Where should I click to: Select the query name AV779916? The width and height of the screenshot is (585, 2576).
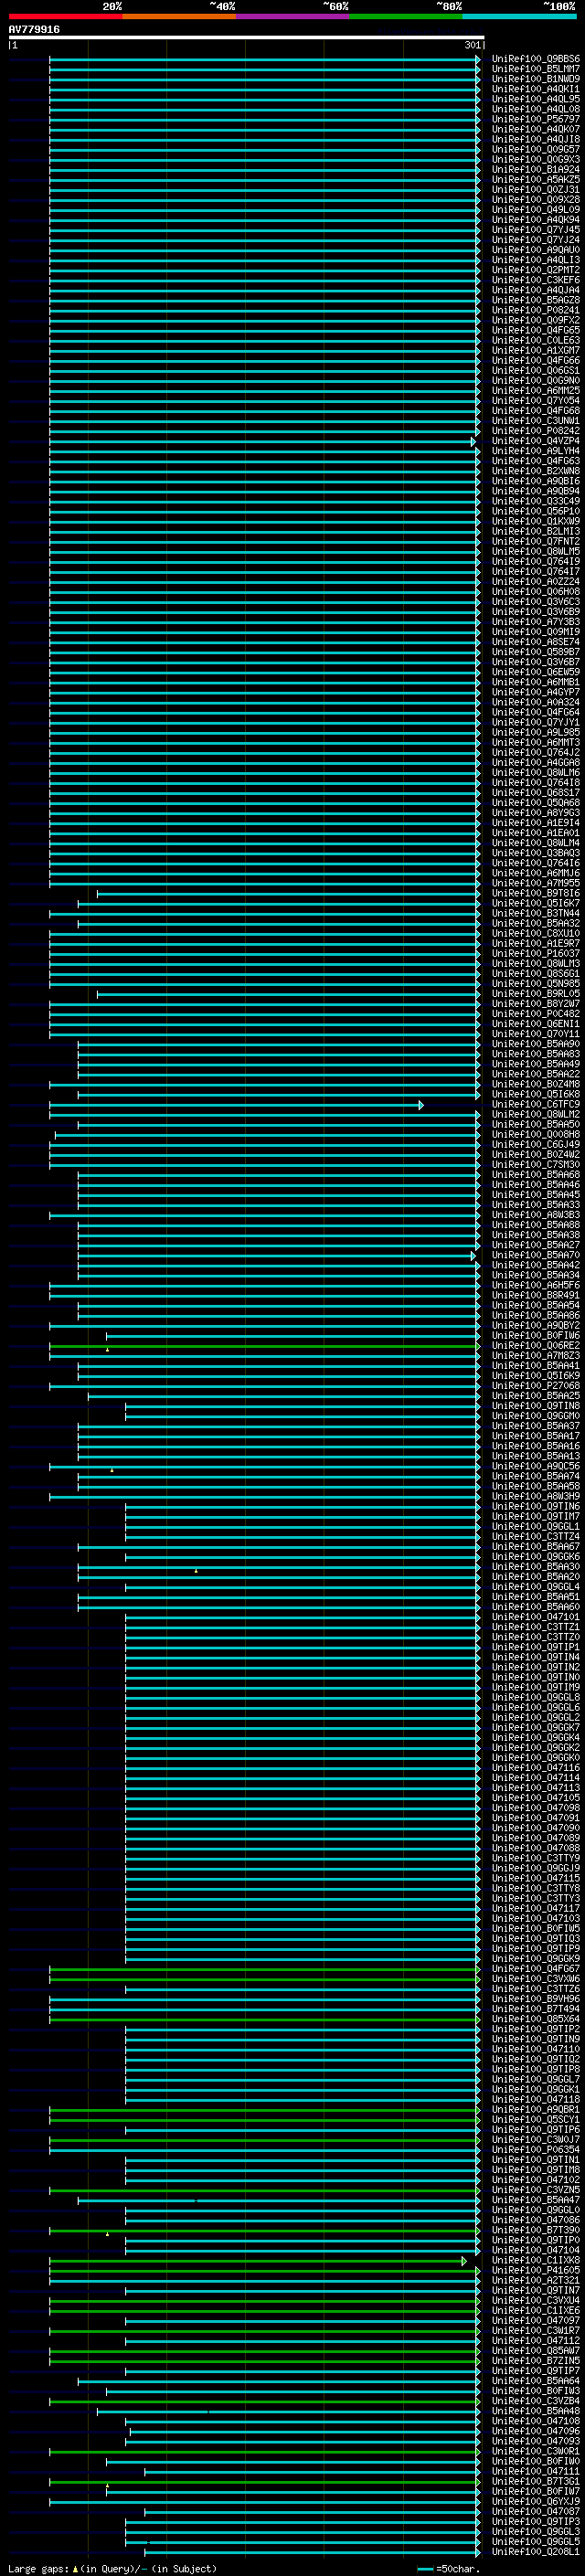[34, 30]
